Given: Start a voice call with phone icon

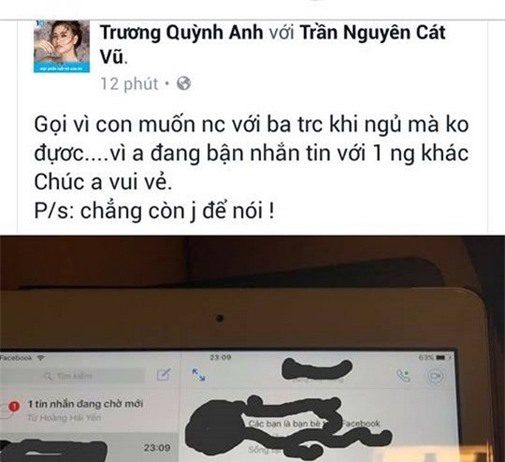Looking at the screenshot, I should pos(403,376).
